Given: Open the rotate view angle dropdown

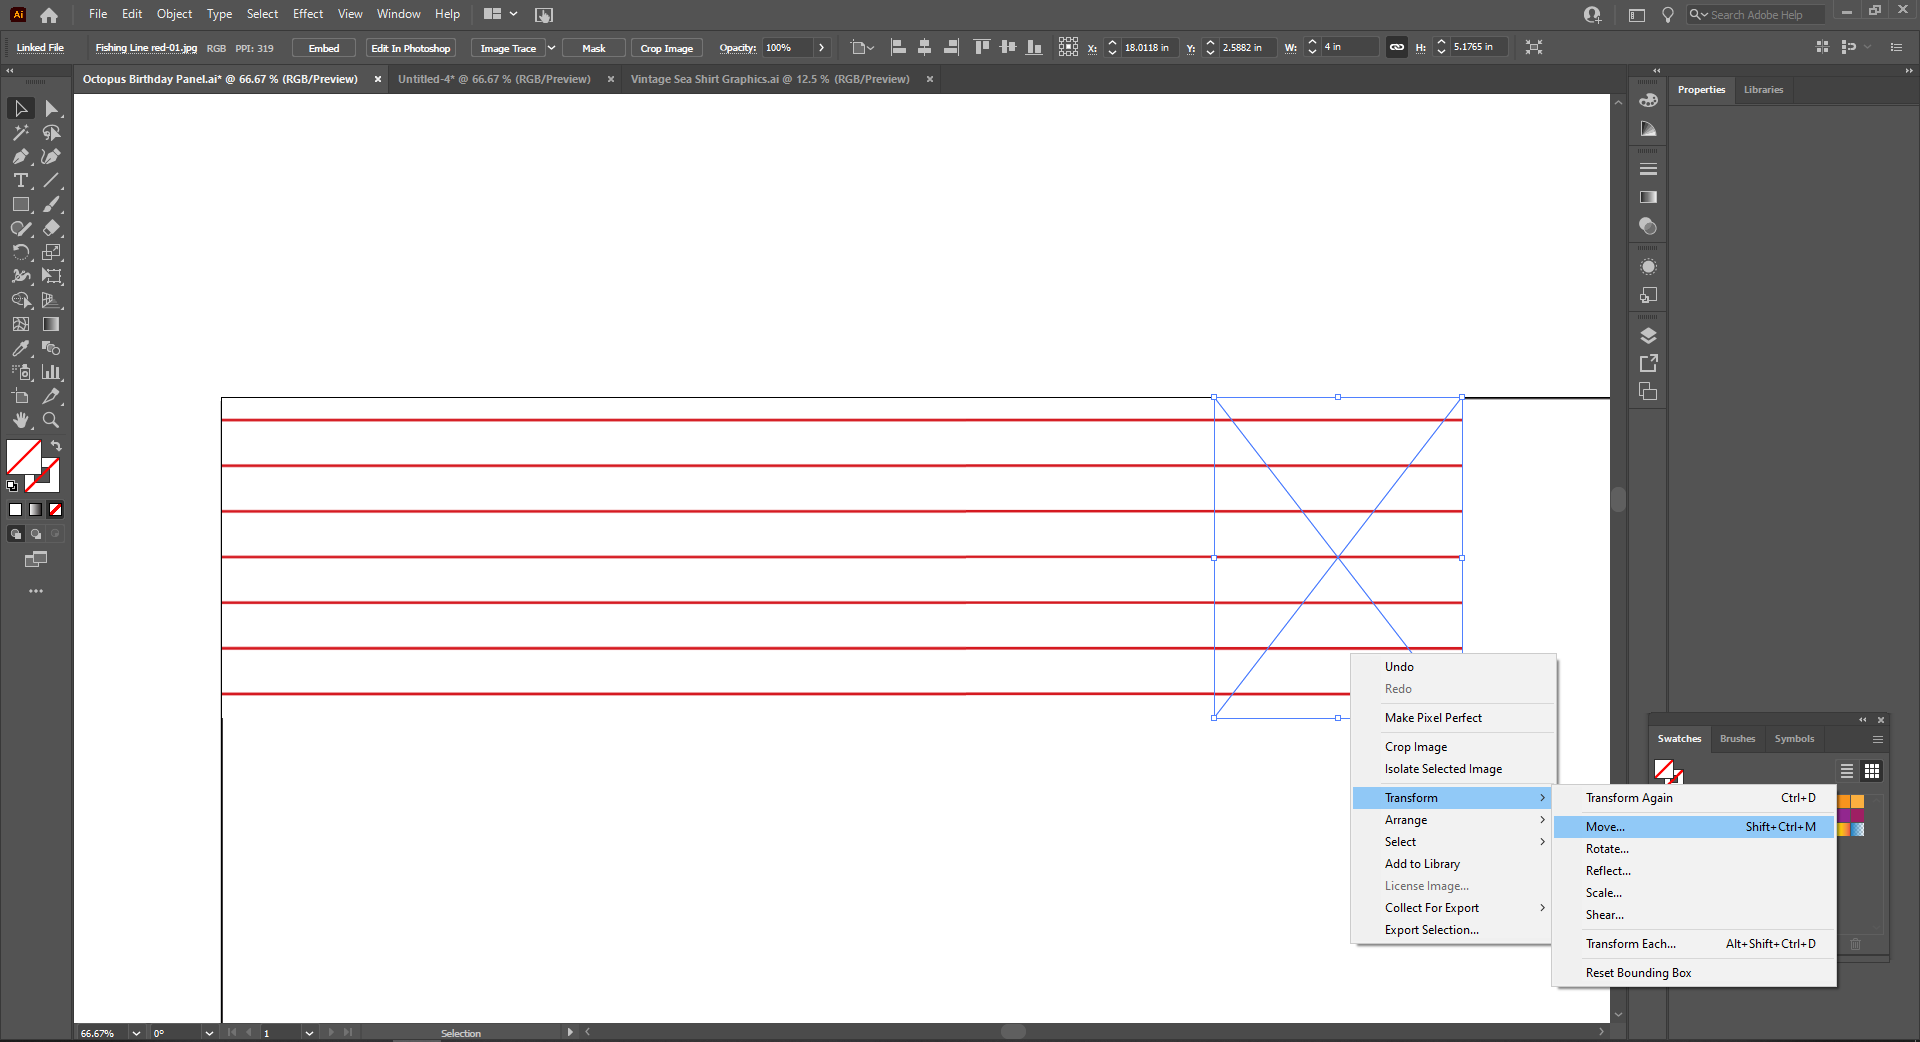Looking at the screenshot, I should click(209, 1033).
